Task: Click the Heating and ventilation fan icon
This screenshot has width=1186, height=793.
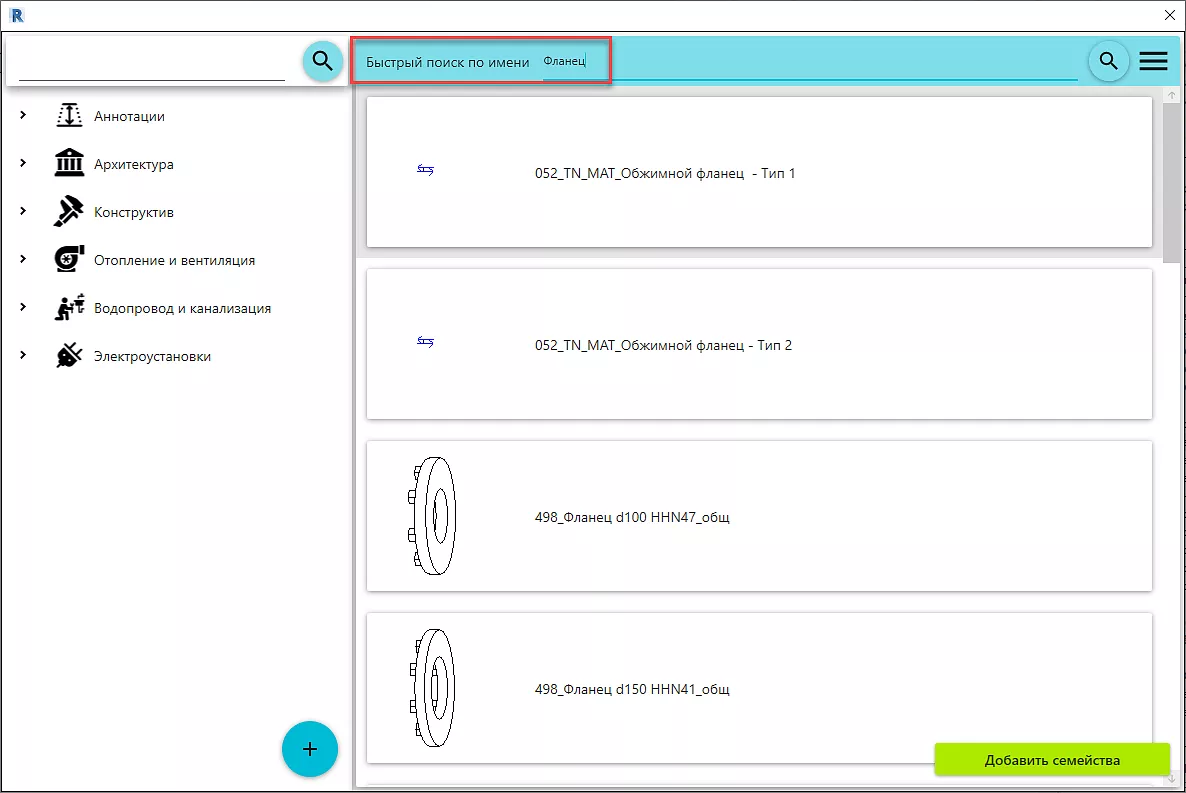Action: point(69,260)
